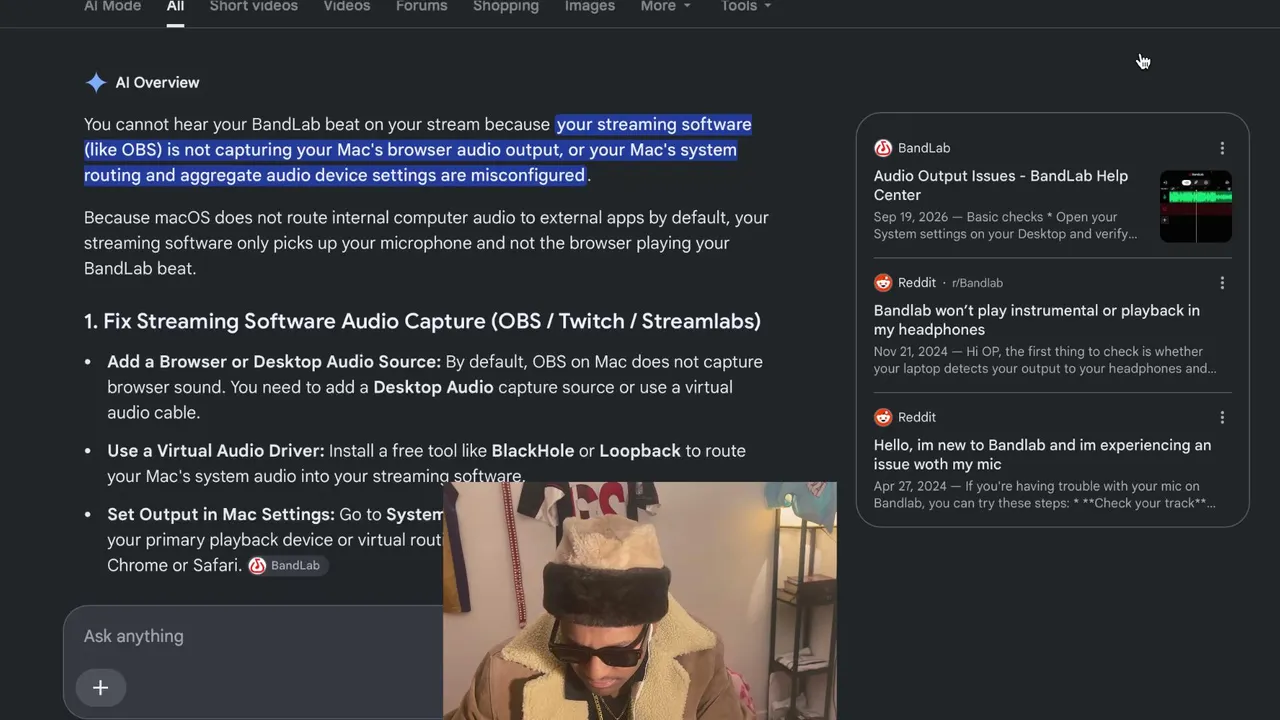1280x720 pixels.
Task: Open the All results tab
Action: [175, 7]
